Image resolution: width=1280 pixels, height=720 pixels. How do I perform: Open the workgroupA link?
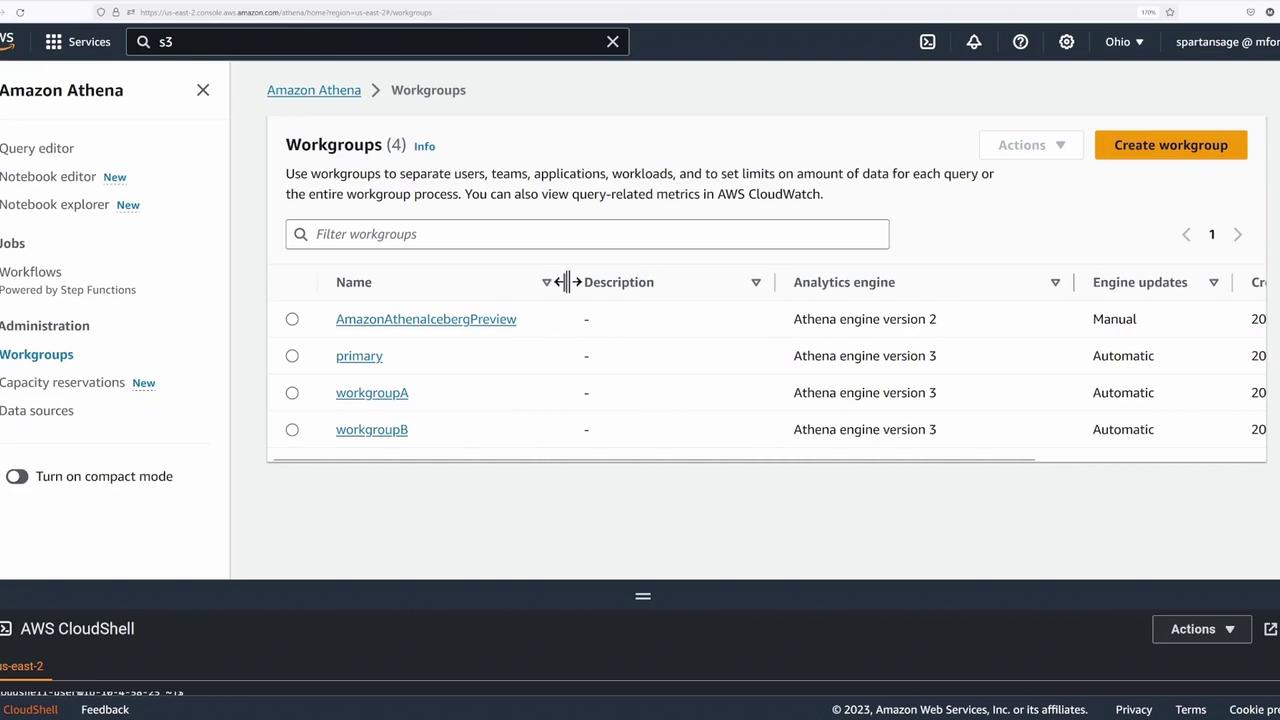tap(372, 393)
